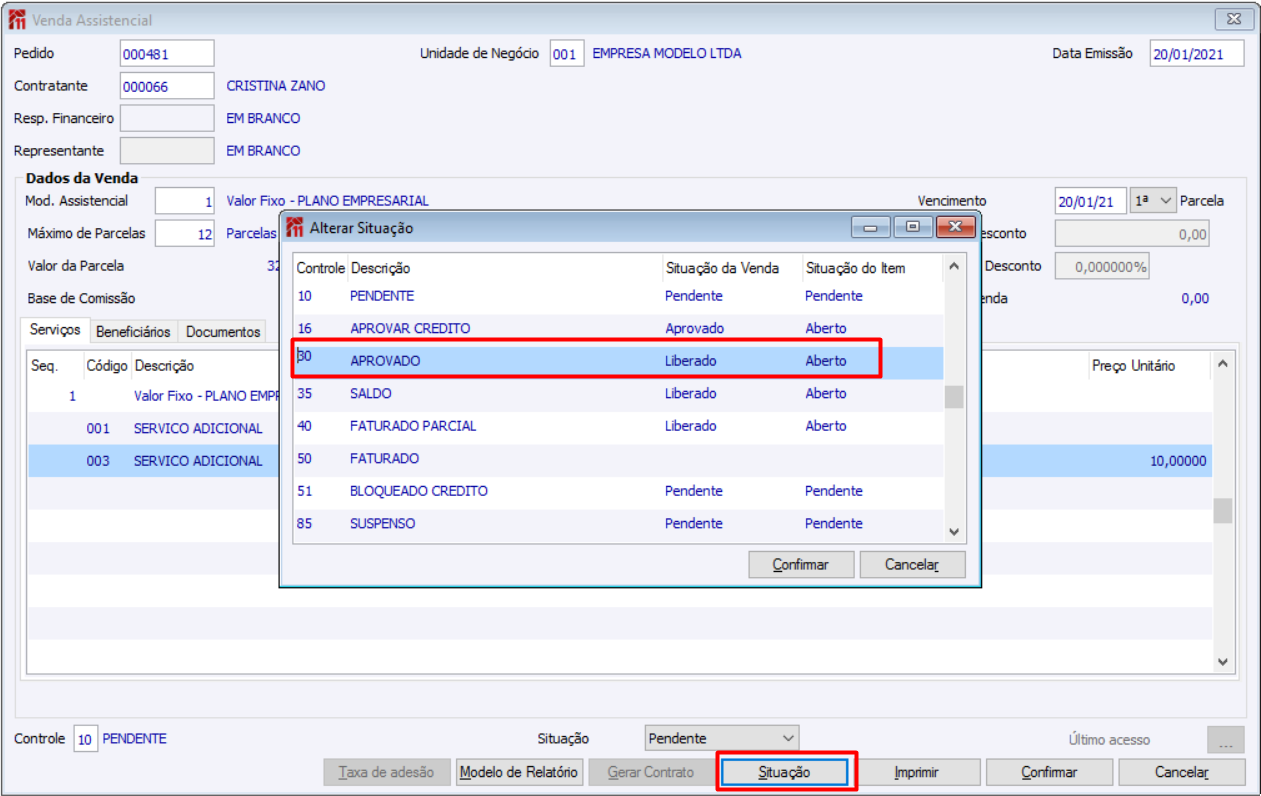Switch to the Serviços tab
The width and height of the screenshot is (1261, 796).
coord(55,330)
